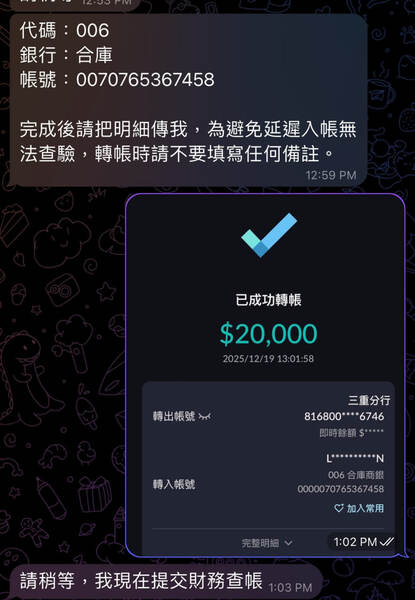Screen dimensions: 415x600
Task: Click the 加入常用 link text
Action: click(x=365, y=508)
